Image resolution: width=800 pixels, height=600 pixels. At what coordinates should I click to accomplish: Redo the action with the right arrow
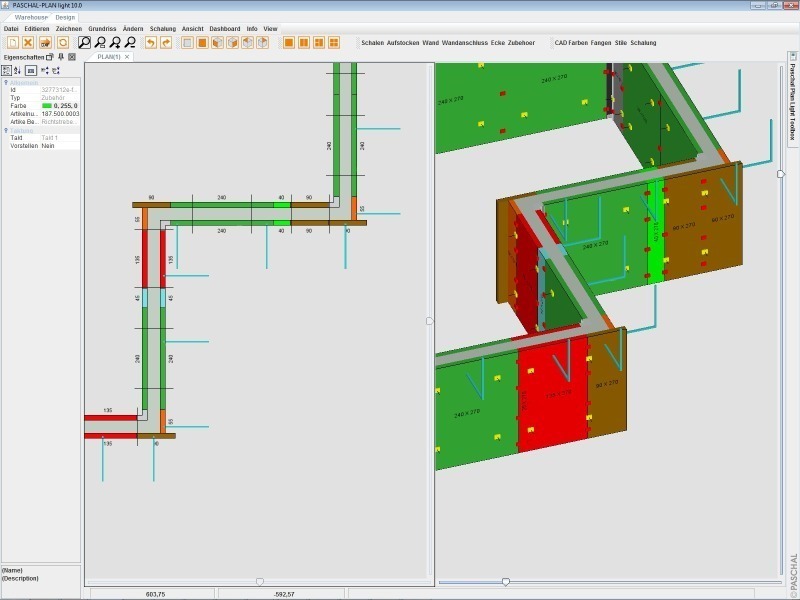(x=166, y=43)
